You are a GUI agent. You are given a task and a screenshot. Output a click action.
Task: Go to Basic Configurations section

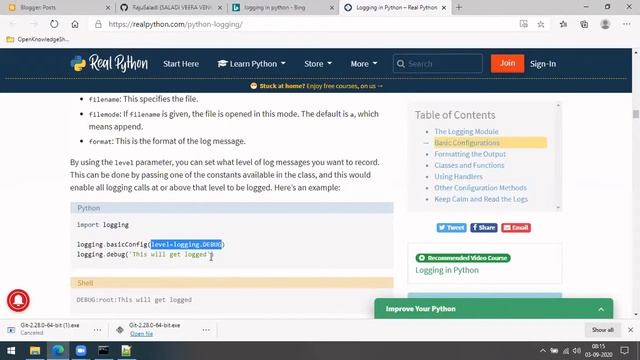tap(467, 142)
